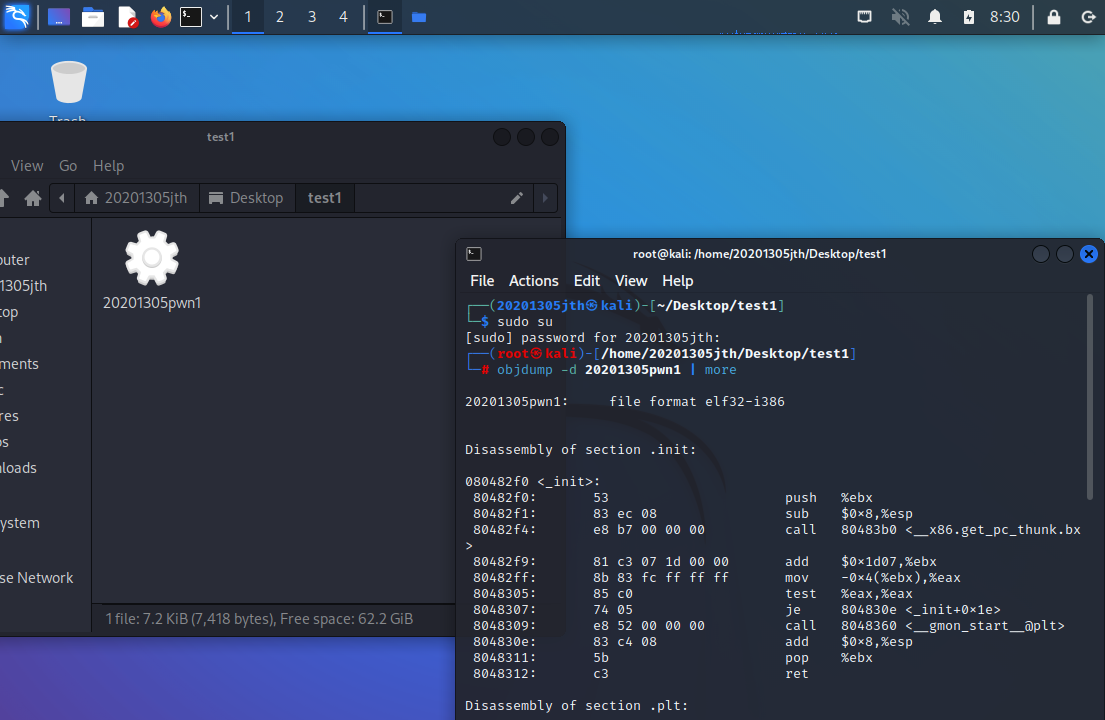Image resolution: width=1105 pixels, height=720 pixels.
Task: Open the display settings tray icon
Action: point(864,17)
